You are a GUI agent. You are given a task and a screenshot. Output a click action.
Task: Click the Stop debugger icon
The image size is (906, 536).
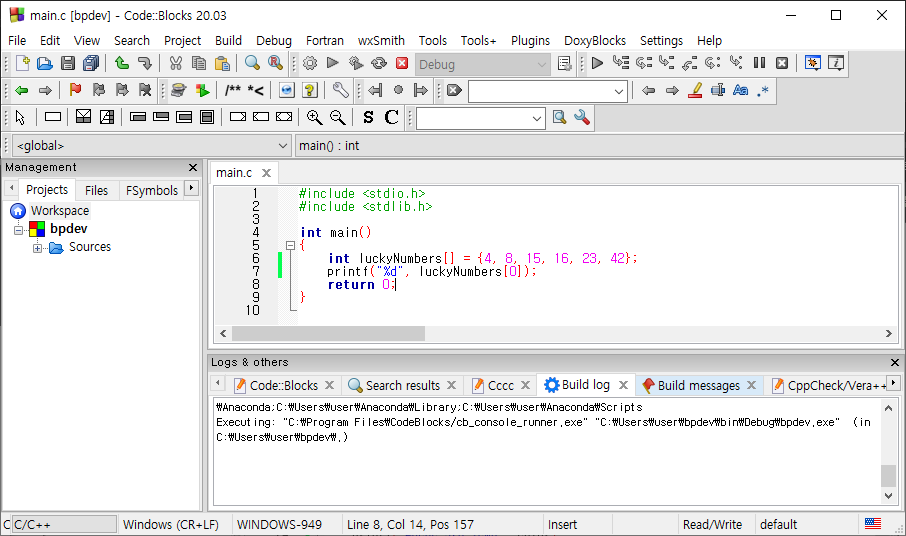(x=782, y=63)
